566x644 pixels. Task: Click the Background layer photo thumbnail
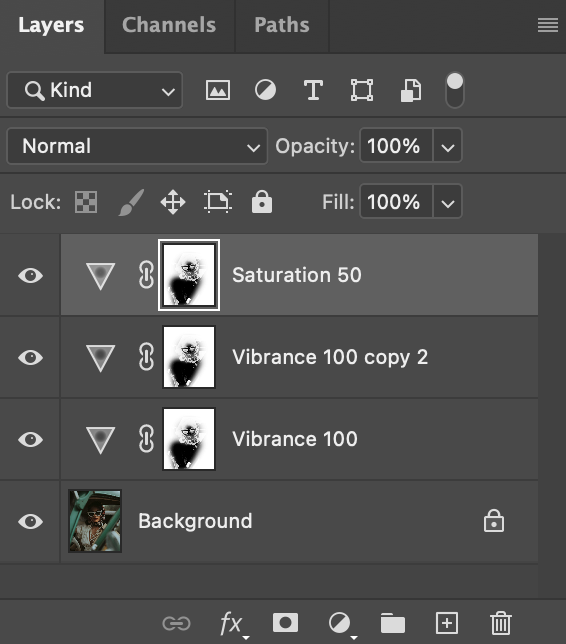point(95,521)
